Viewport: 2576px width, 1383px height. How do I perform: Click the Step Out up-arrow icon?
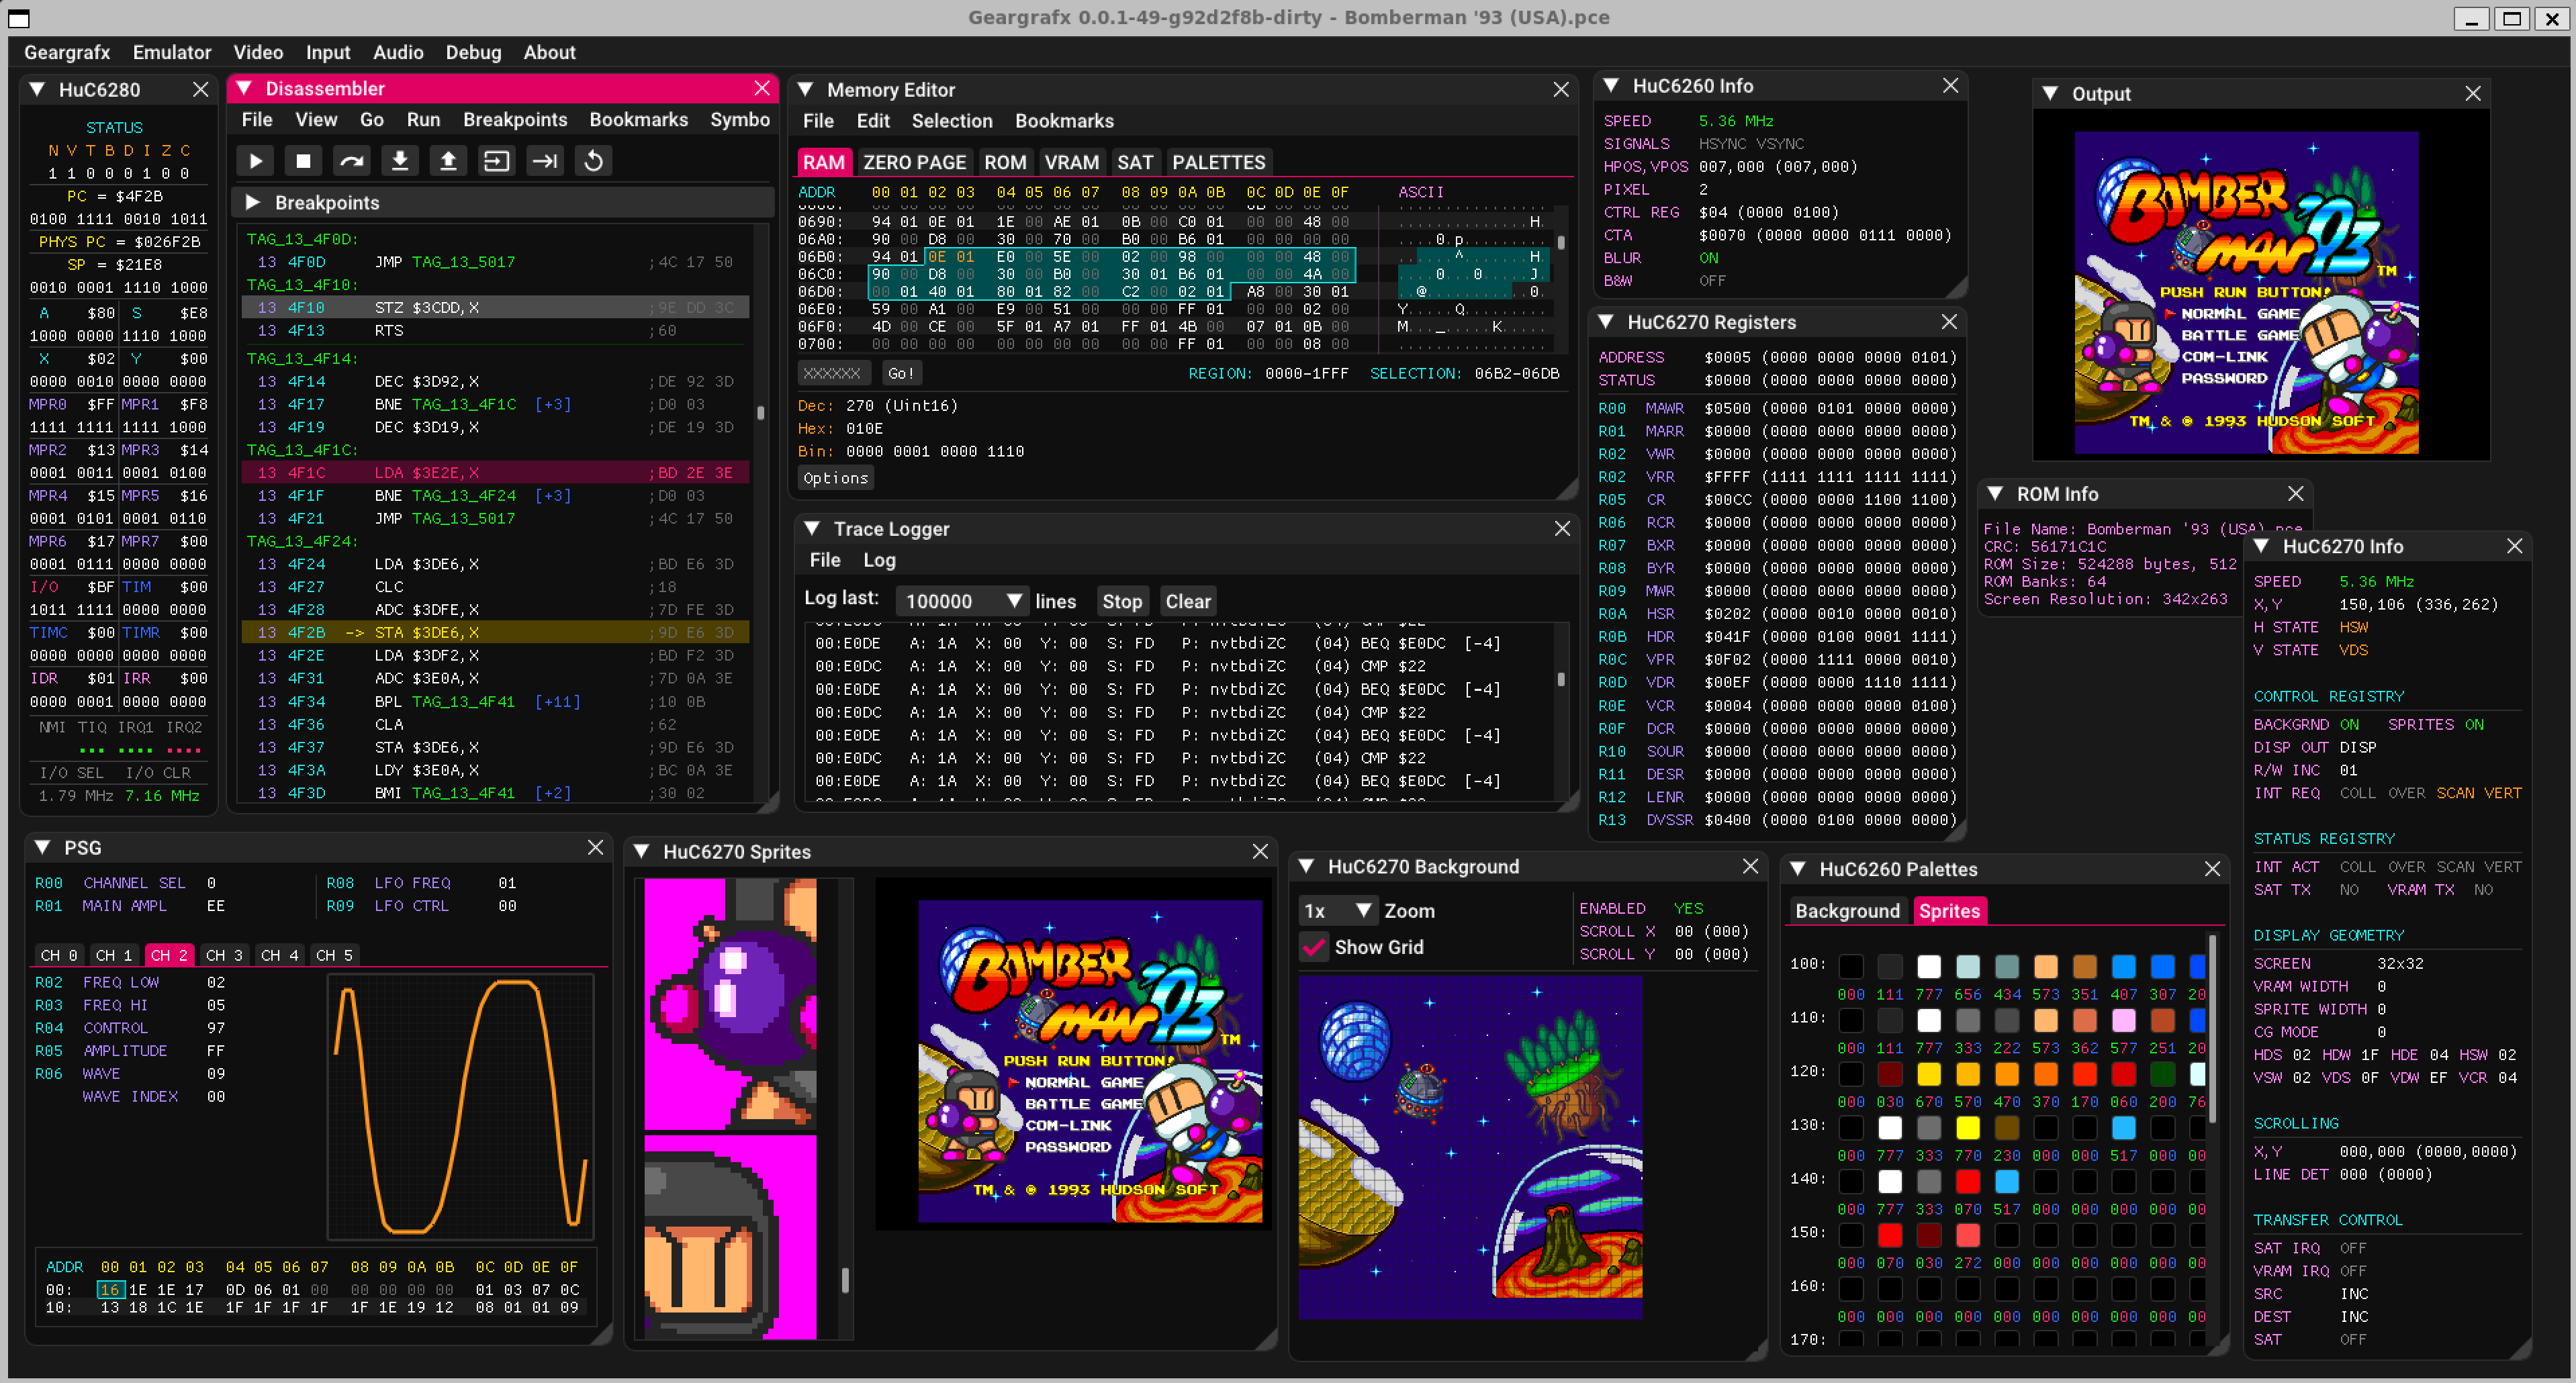click(448, 161)
